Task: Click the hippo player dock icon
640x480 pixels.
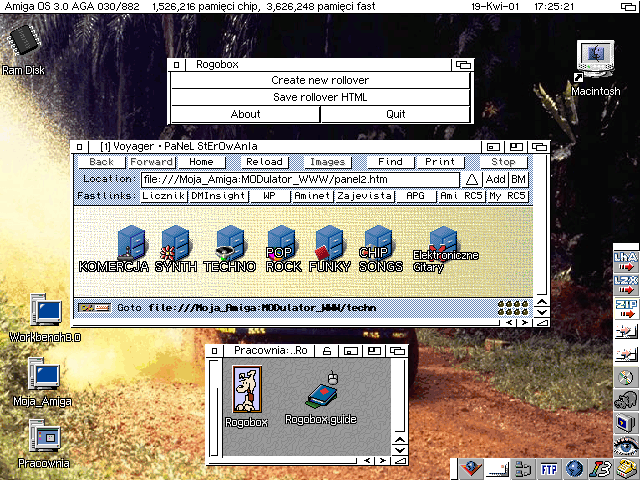Action: (x=626, y=400)
